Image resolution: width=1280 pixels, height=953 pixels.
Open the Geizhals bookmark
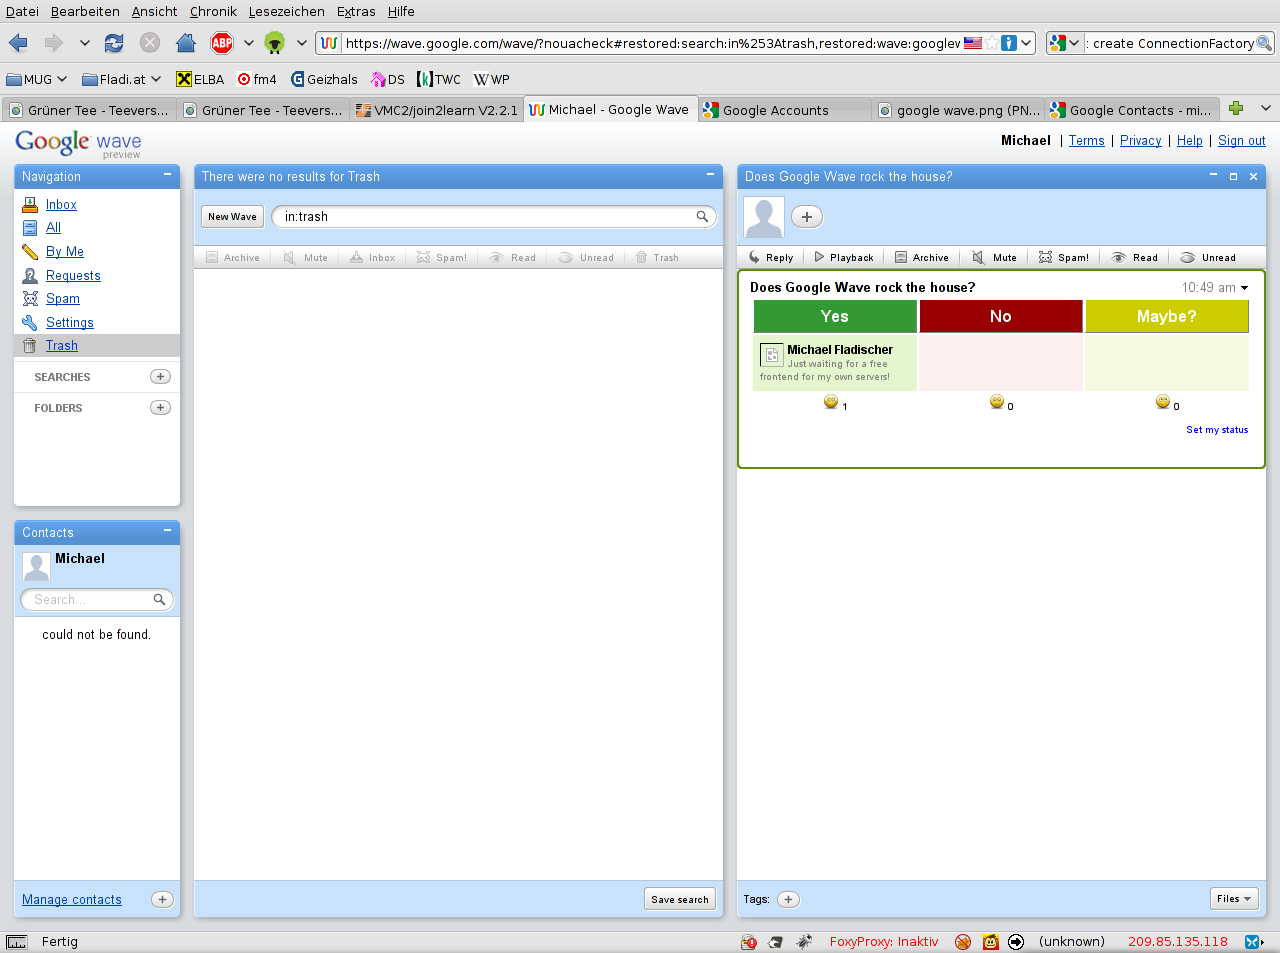[x=324, y=79]
